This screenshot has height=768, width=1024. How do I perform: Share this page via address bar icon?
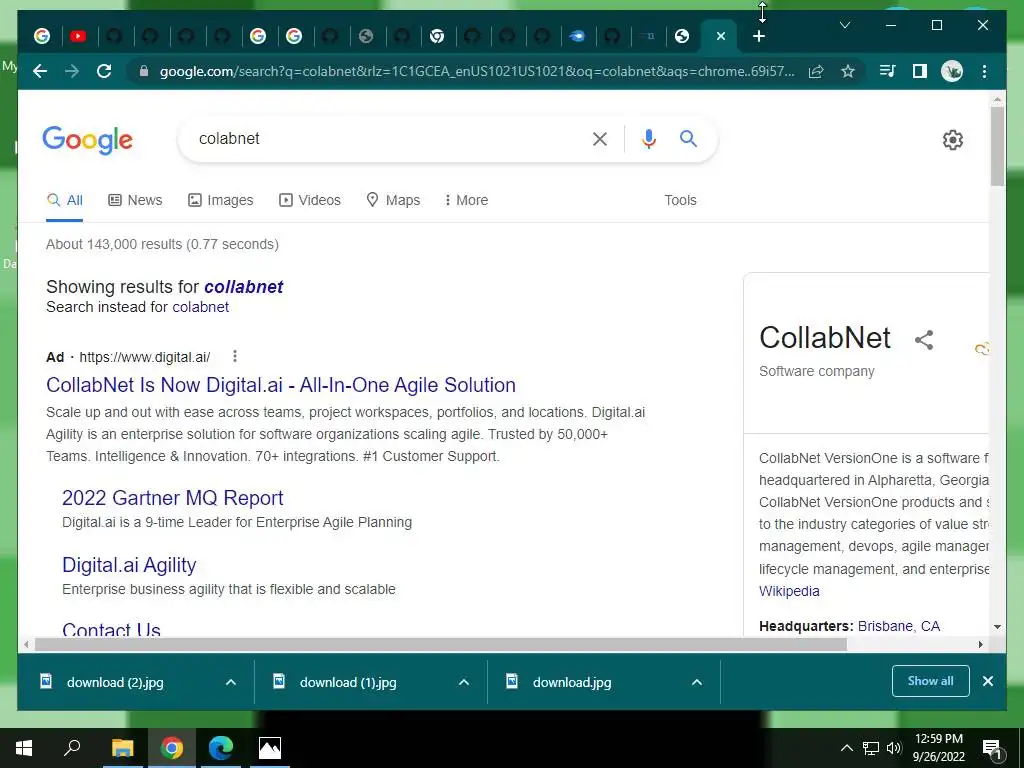816,71
